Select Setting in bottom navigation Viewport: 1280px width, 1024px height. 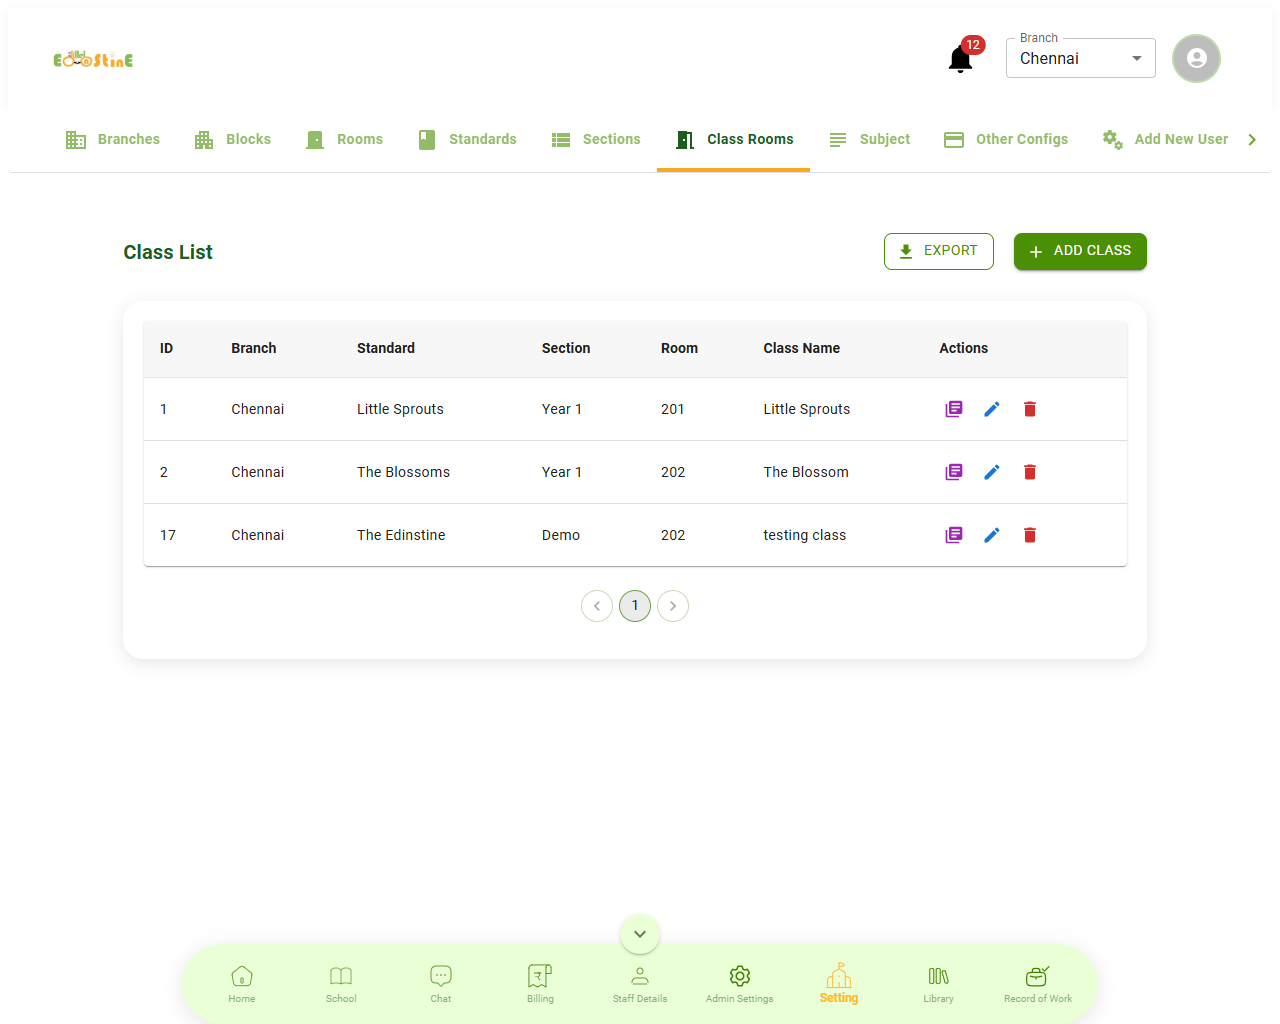pos(839,984)
